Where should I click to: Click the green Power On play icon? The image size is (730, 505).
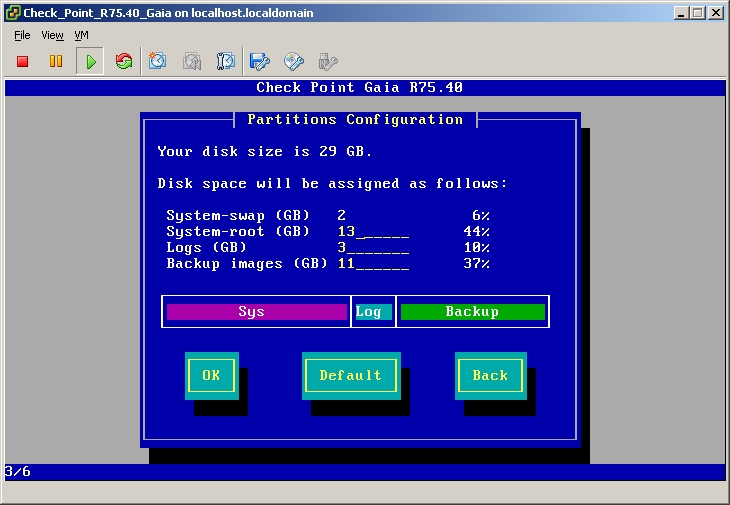coord(91,61)
